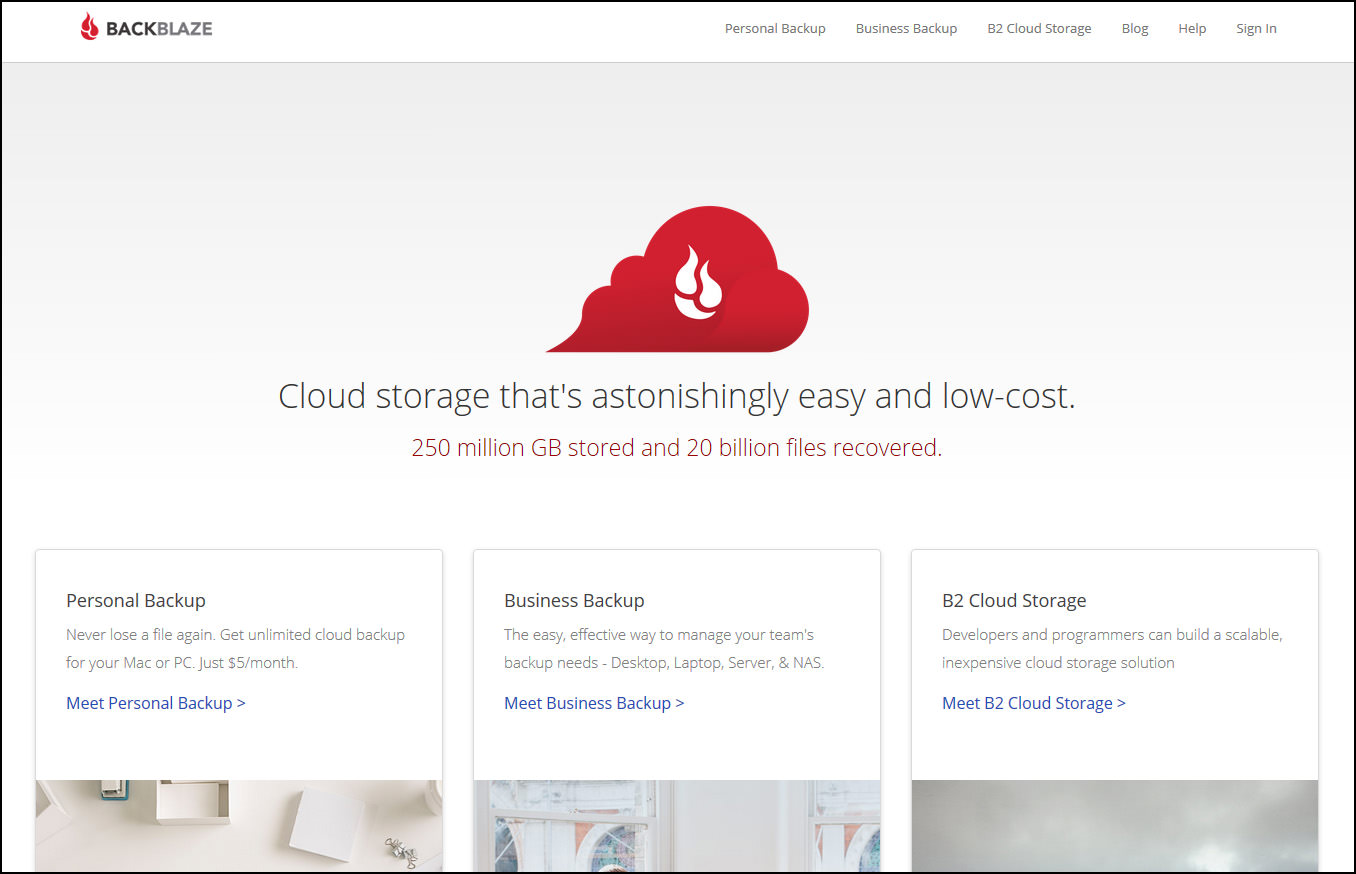Click the B2 Cloud Storage card heading

pyautogui.click(x=1014, y=601)
